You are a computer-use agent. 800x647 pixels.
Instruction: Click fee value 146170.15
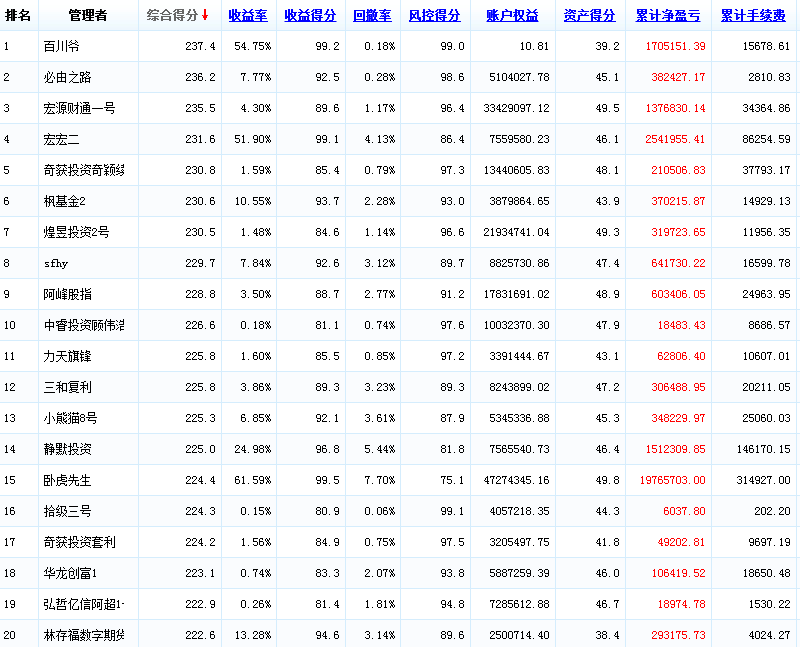[763, 450]
